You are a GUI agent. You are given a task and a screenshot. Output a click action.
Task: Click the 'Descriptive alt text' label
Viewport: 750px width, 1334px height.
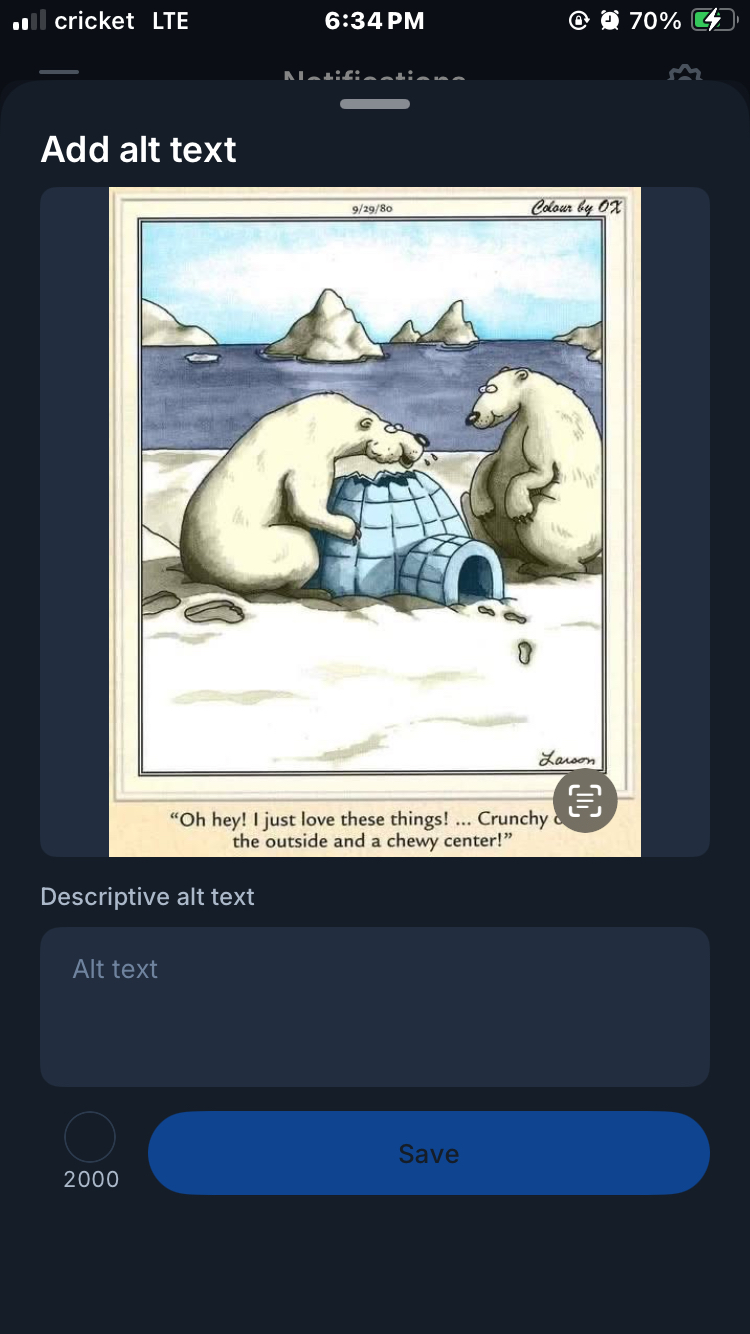pos(148,896)
